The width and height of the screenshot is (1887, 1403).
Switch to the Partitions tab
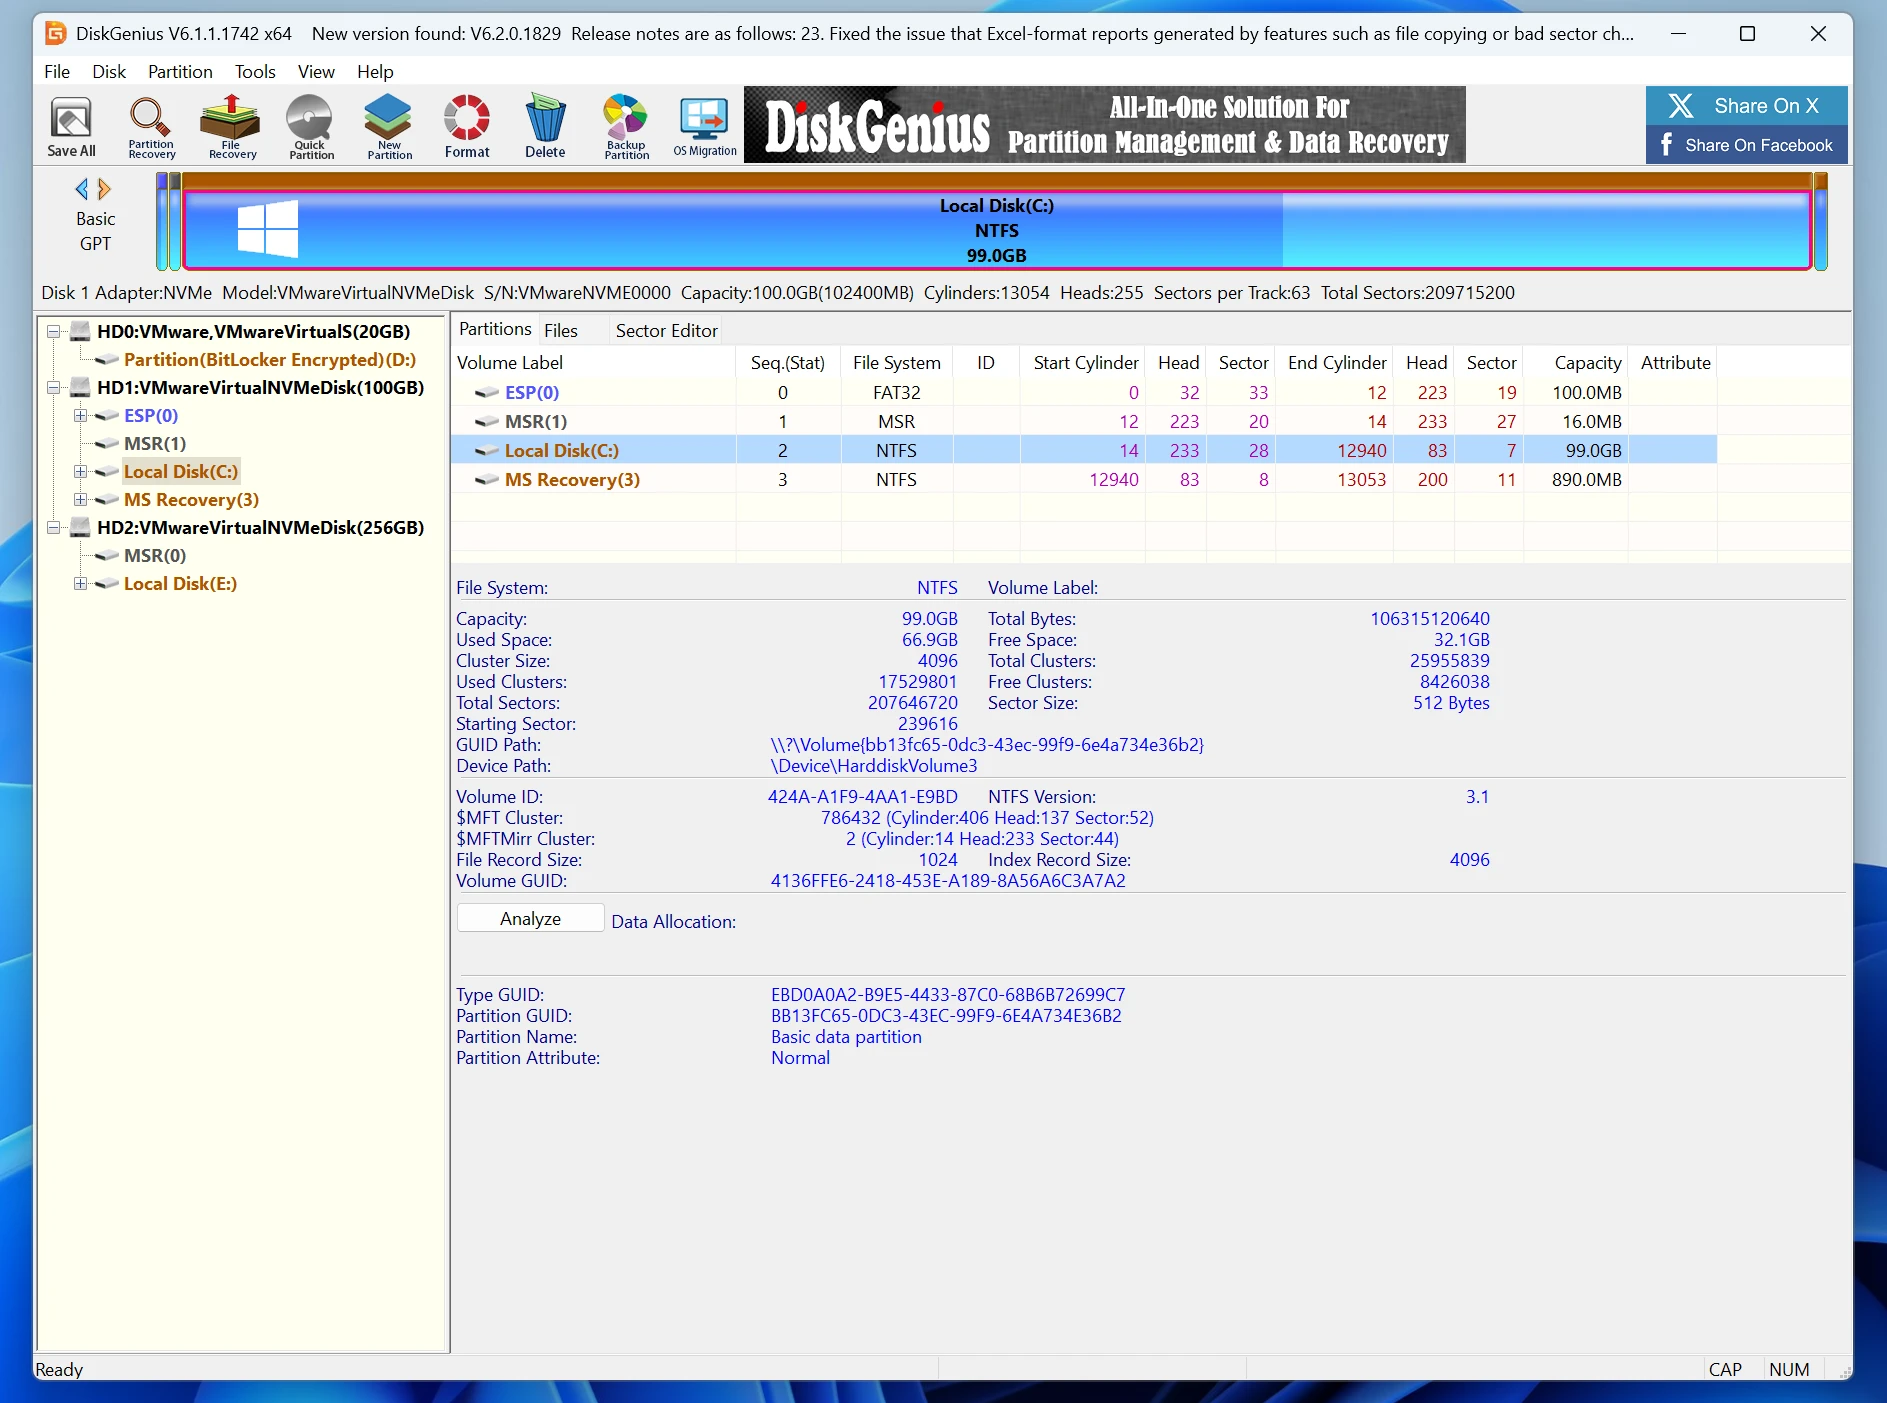click(x=495, y=329)
